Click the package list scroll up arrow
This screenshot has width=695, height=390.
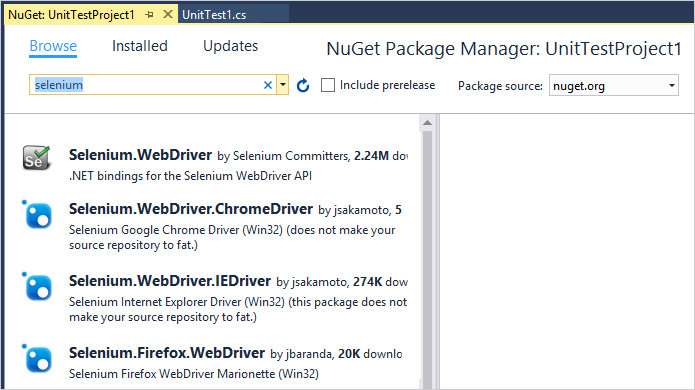click(x=427, y=123)
